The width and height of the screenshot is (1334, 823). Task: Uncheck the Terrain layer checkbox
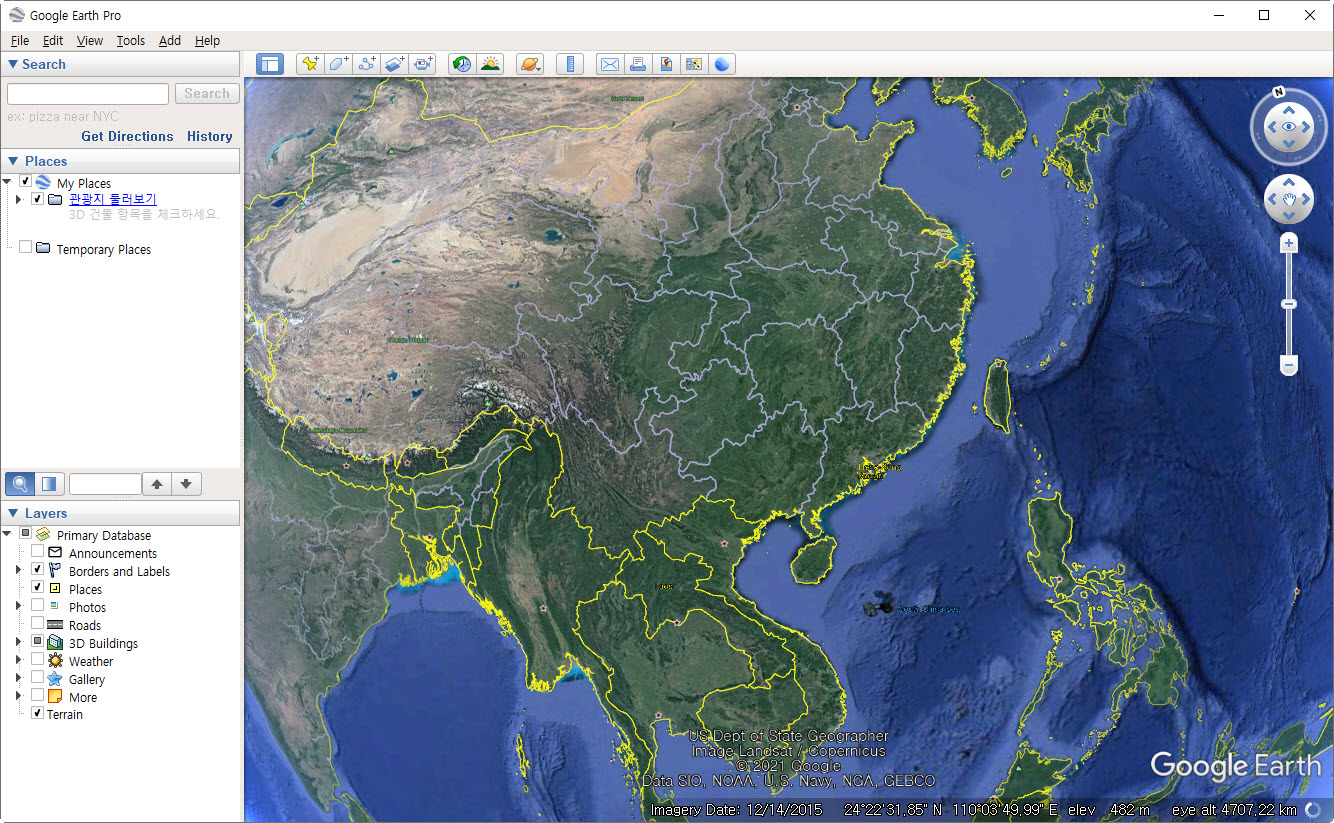(37, 713)
